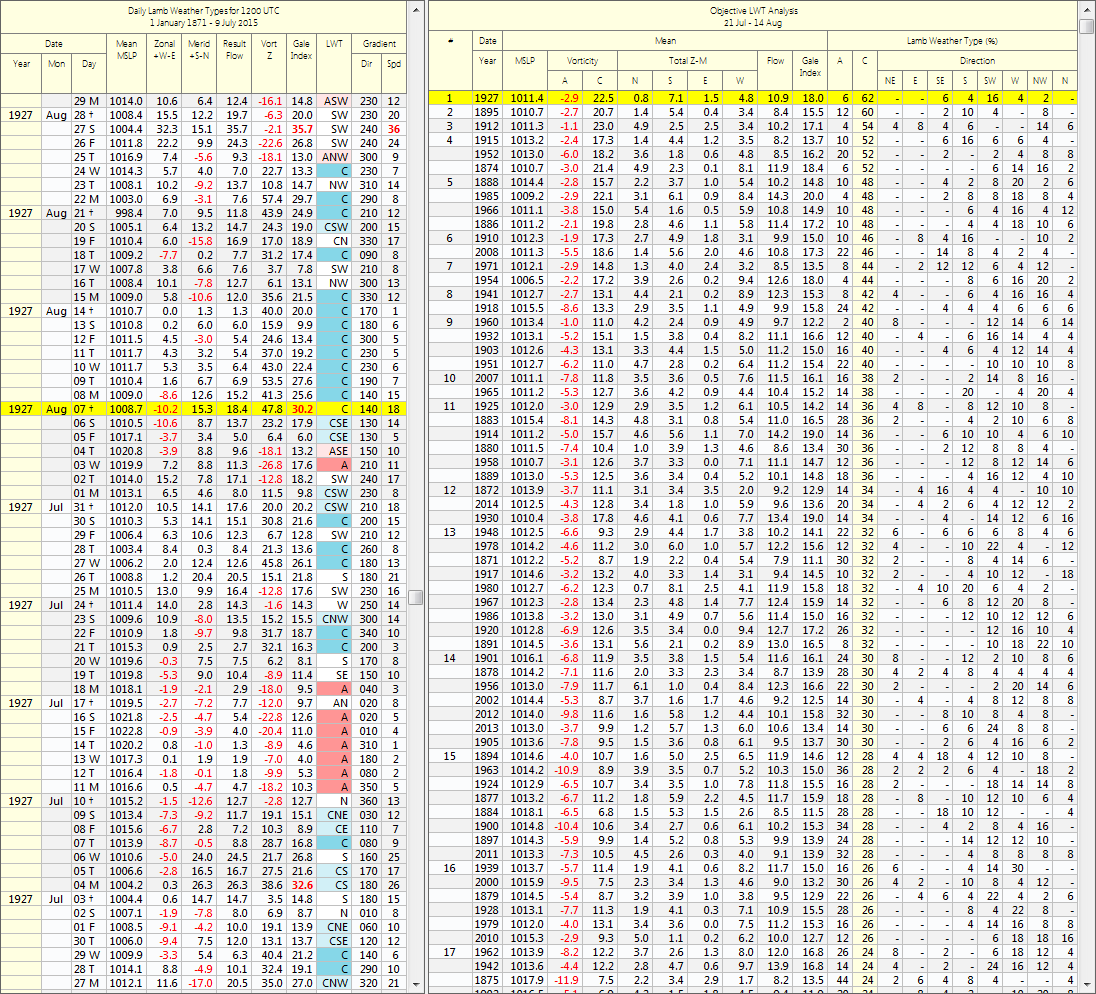Click the red 35.7 gale index value
This screenshot has width=1096, height=994.
301,129
